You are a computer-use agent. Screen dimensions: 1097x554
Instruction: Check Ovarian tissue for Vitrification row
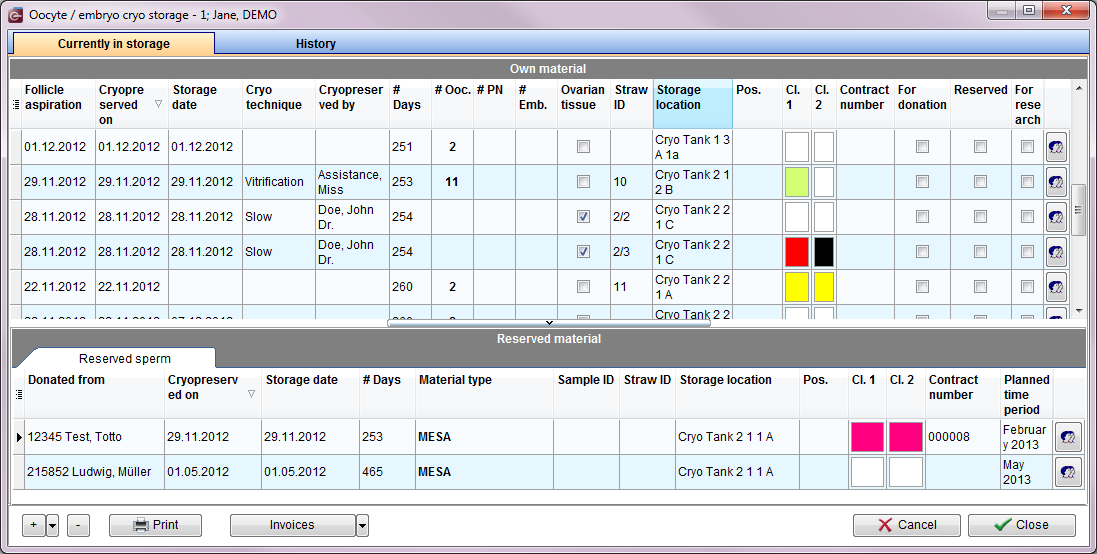pos(583,182)
